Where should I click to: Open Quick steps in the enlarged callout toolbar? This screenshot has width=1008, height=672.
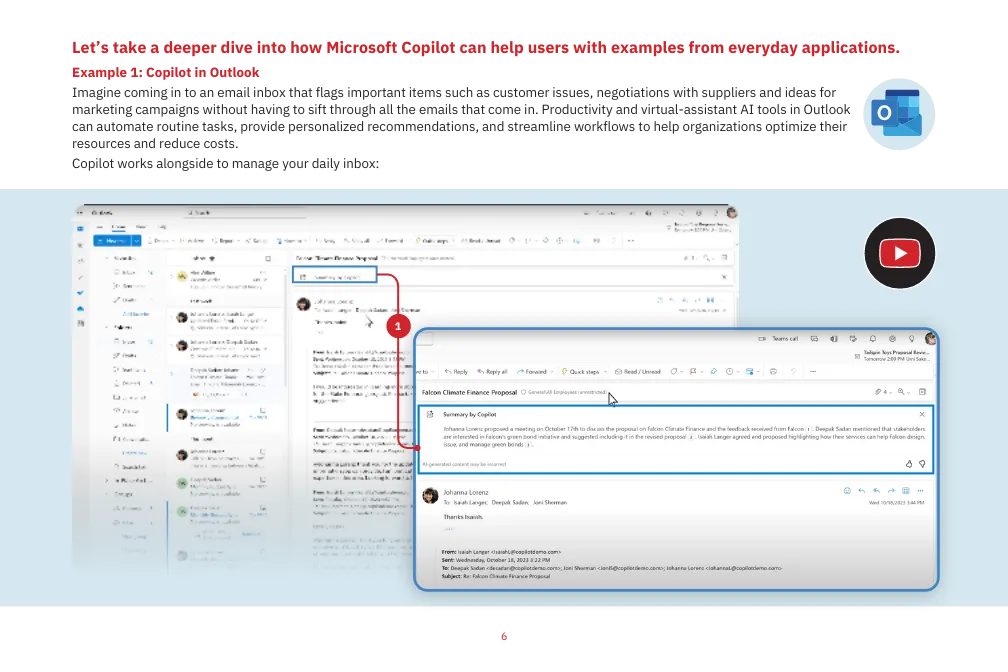tap(580, 372)
